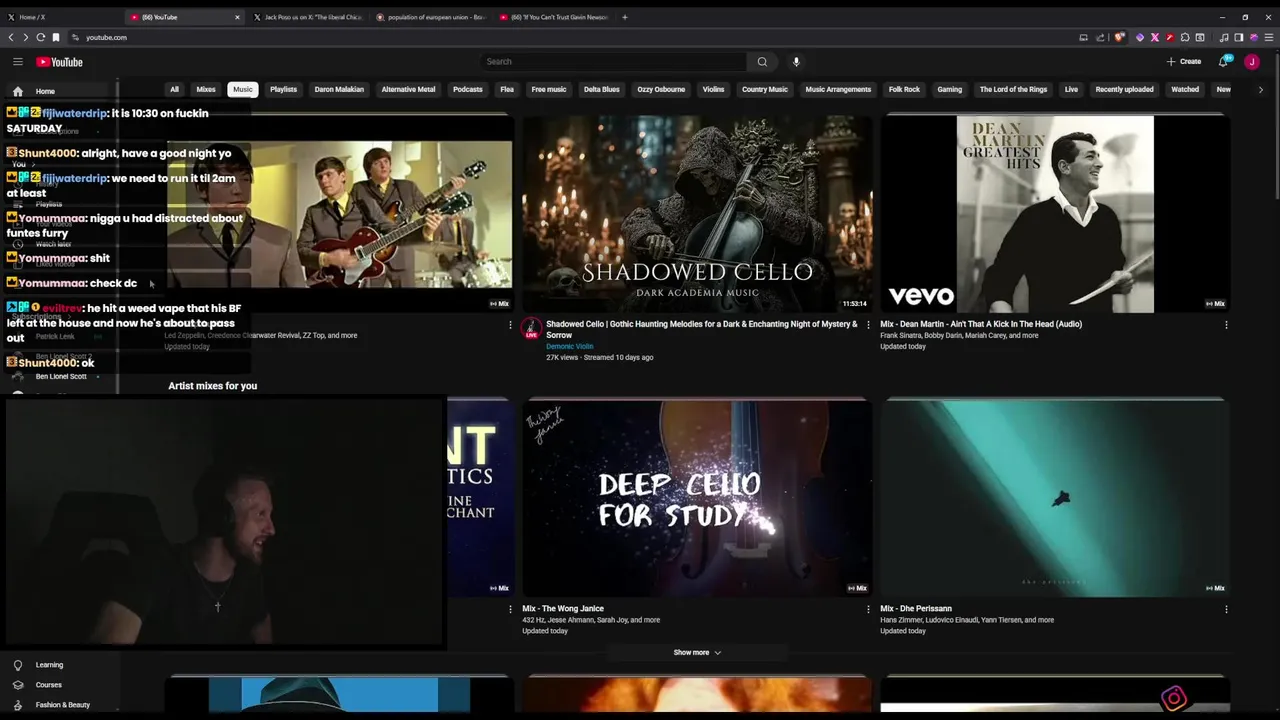Go forward with the browser forward arrow
The width and height of the screenshot is (1280, 720).
point(26,37)
